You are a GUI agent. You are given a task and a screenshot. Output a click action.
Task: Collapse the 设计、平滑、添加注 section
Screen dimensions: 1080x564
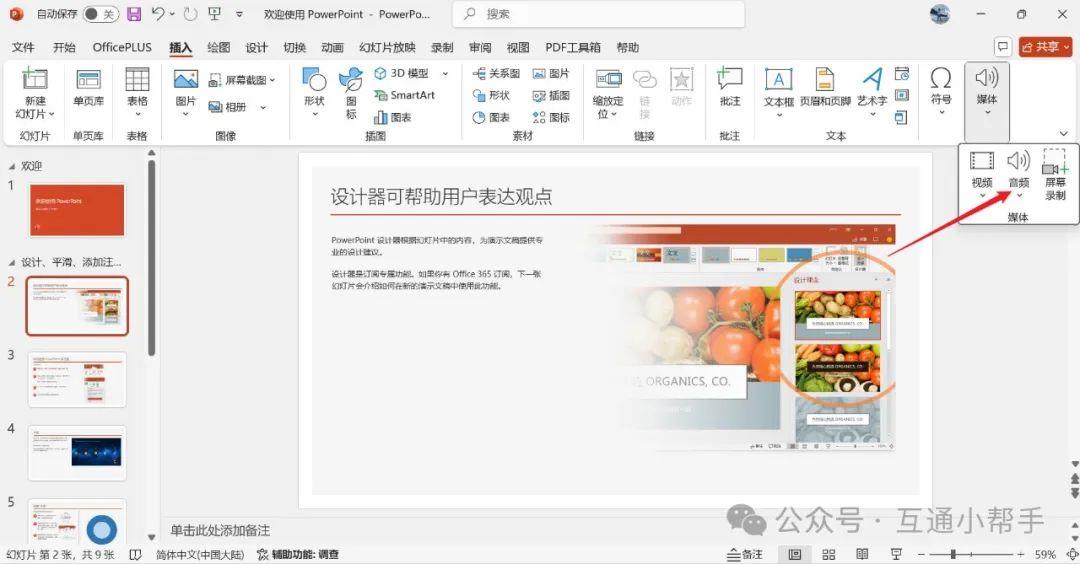pyautogui.click(x=11, y=262)
